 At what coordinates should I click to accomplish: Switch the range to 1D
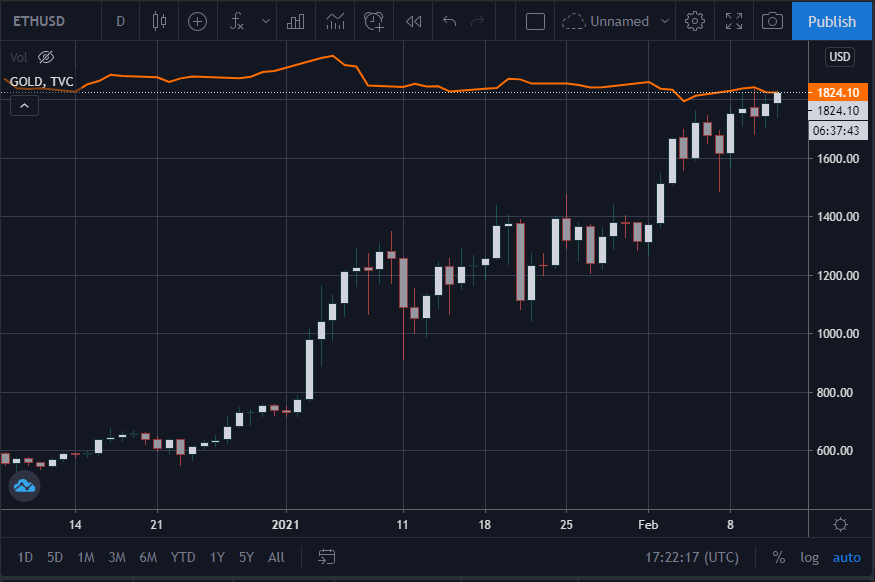click(25, 557)
